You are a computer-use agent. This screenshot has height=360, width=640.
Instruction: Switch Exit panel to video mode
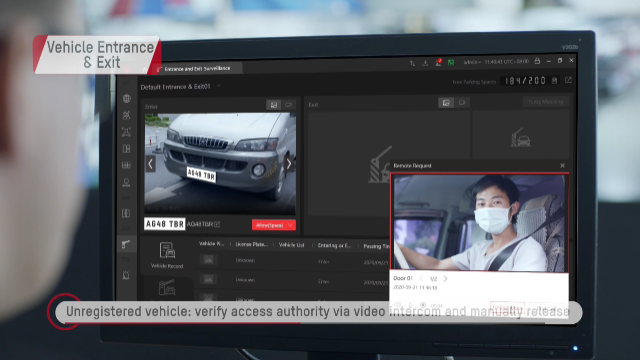[x=462, y=103]
